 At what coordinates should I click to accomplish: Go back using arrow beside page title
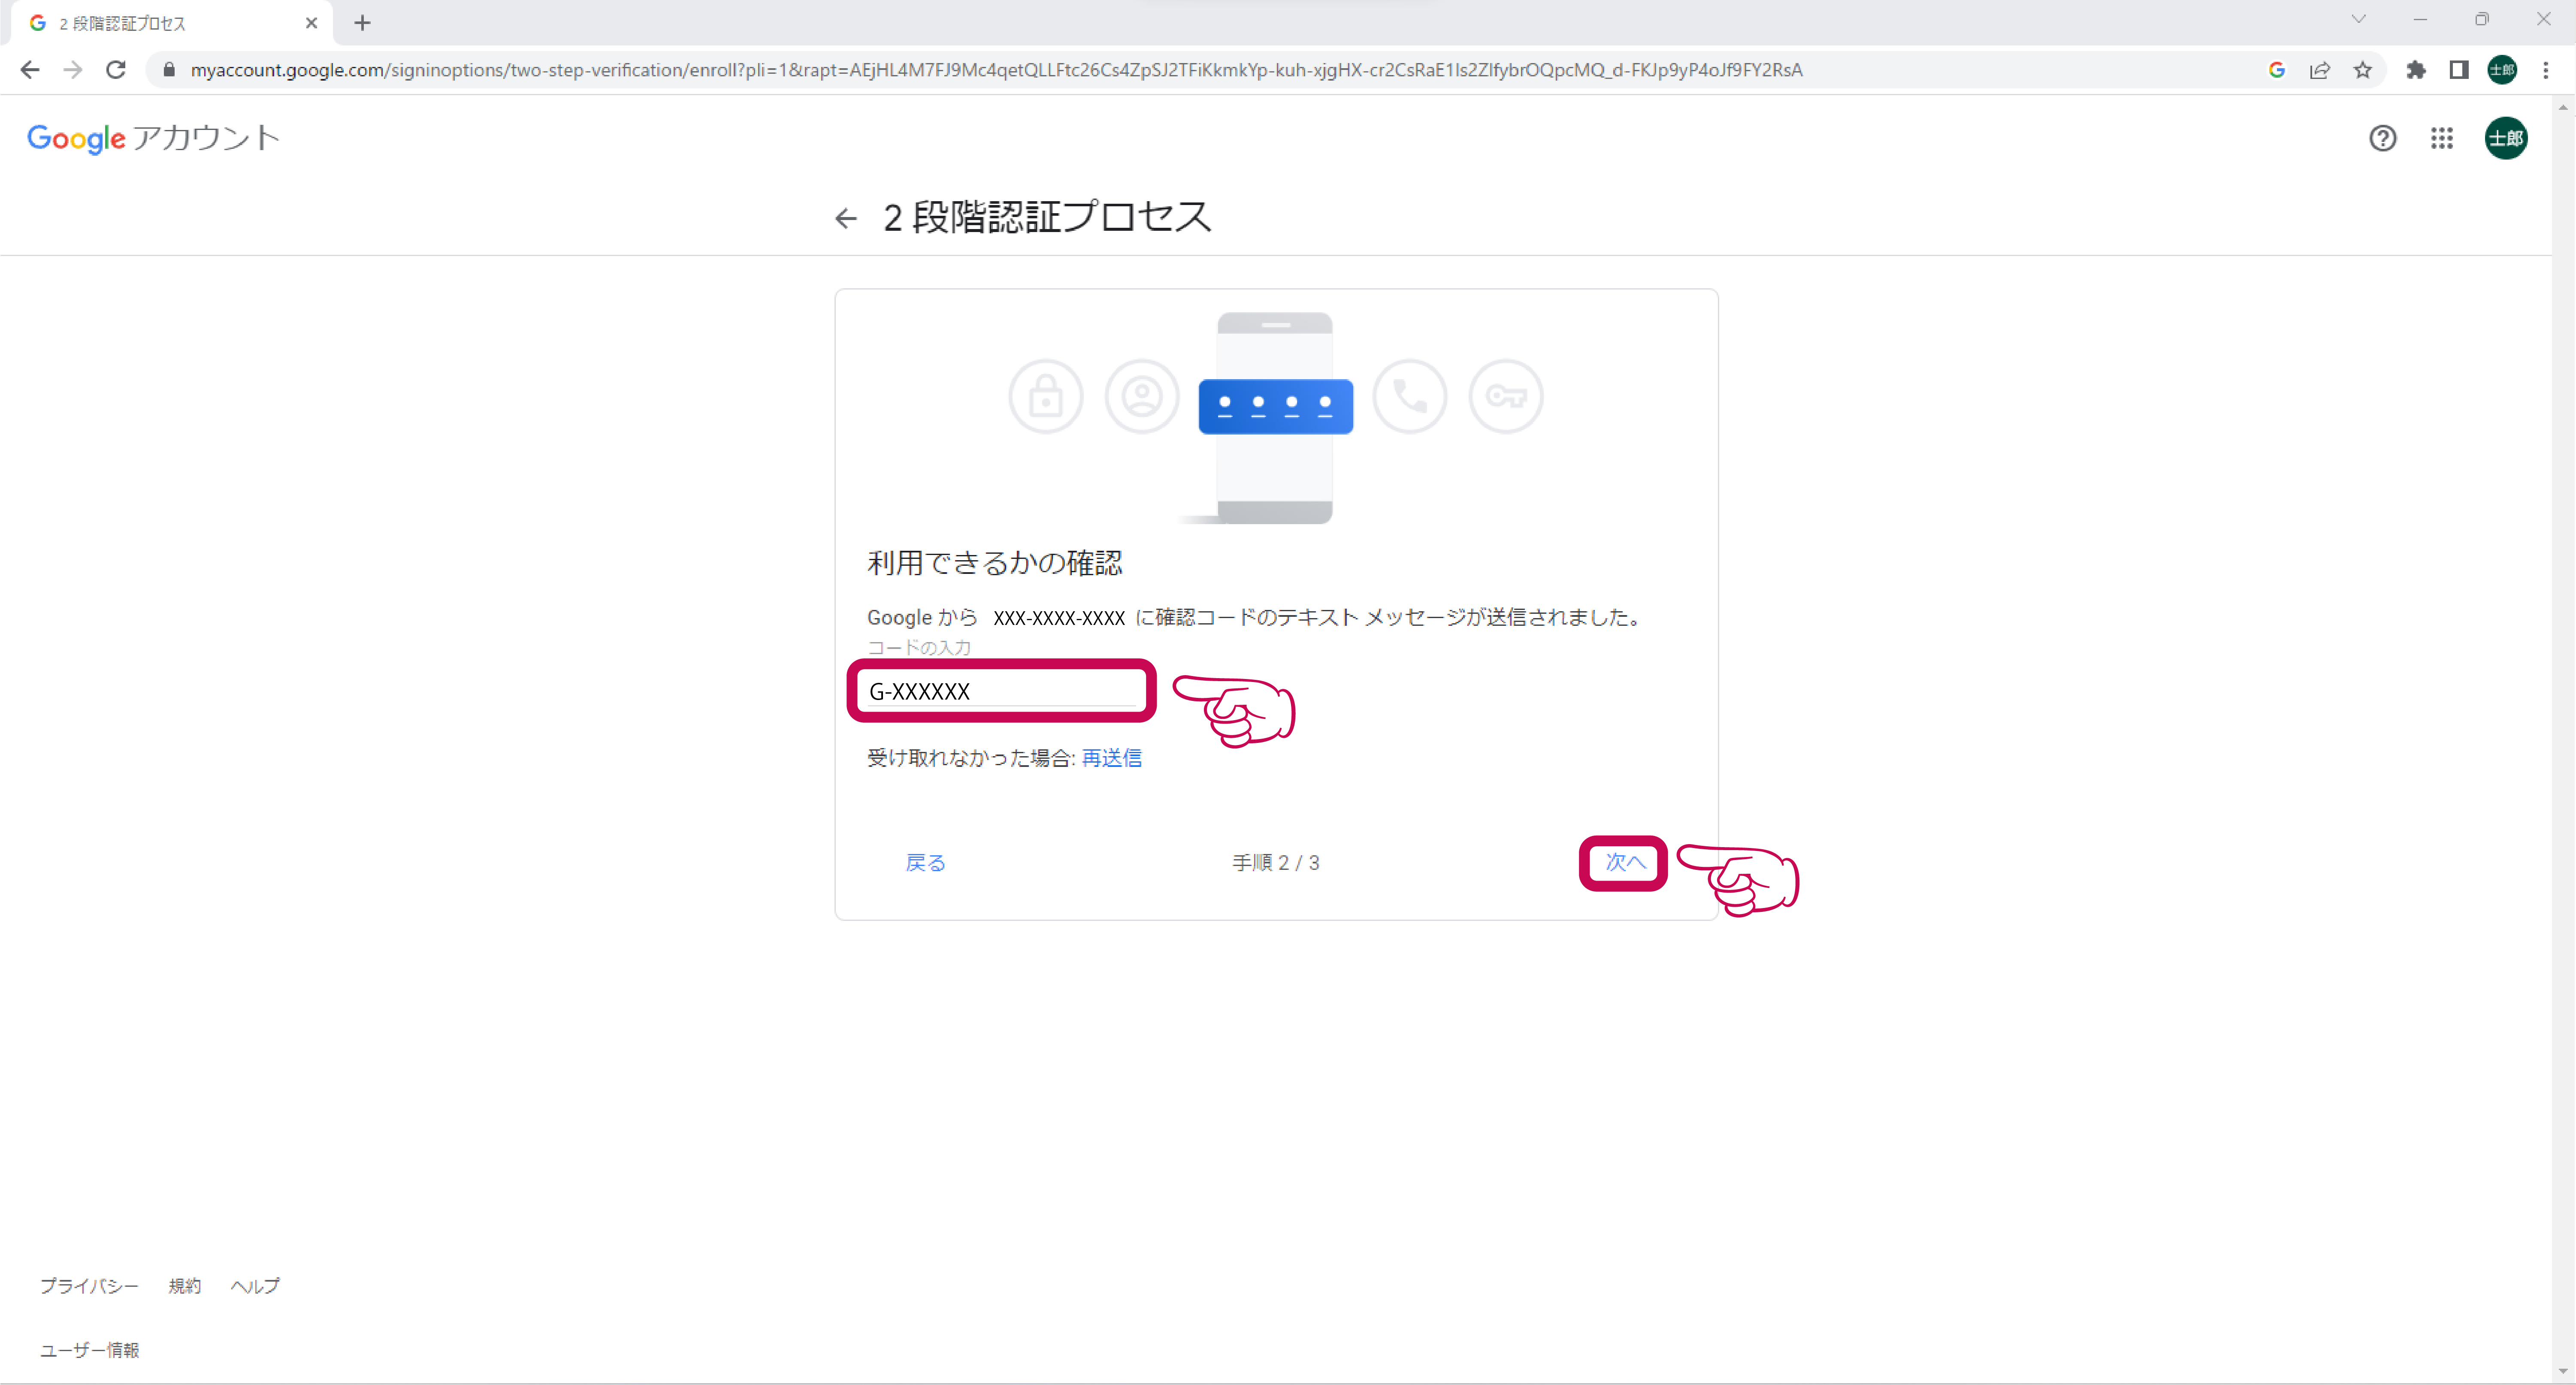[846, 218]
